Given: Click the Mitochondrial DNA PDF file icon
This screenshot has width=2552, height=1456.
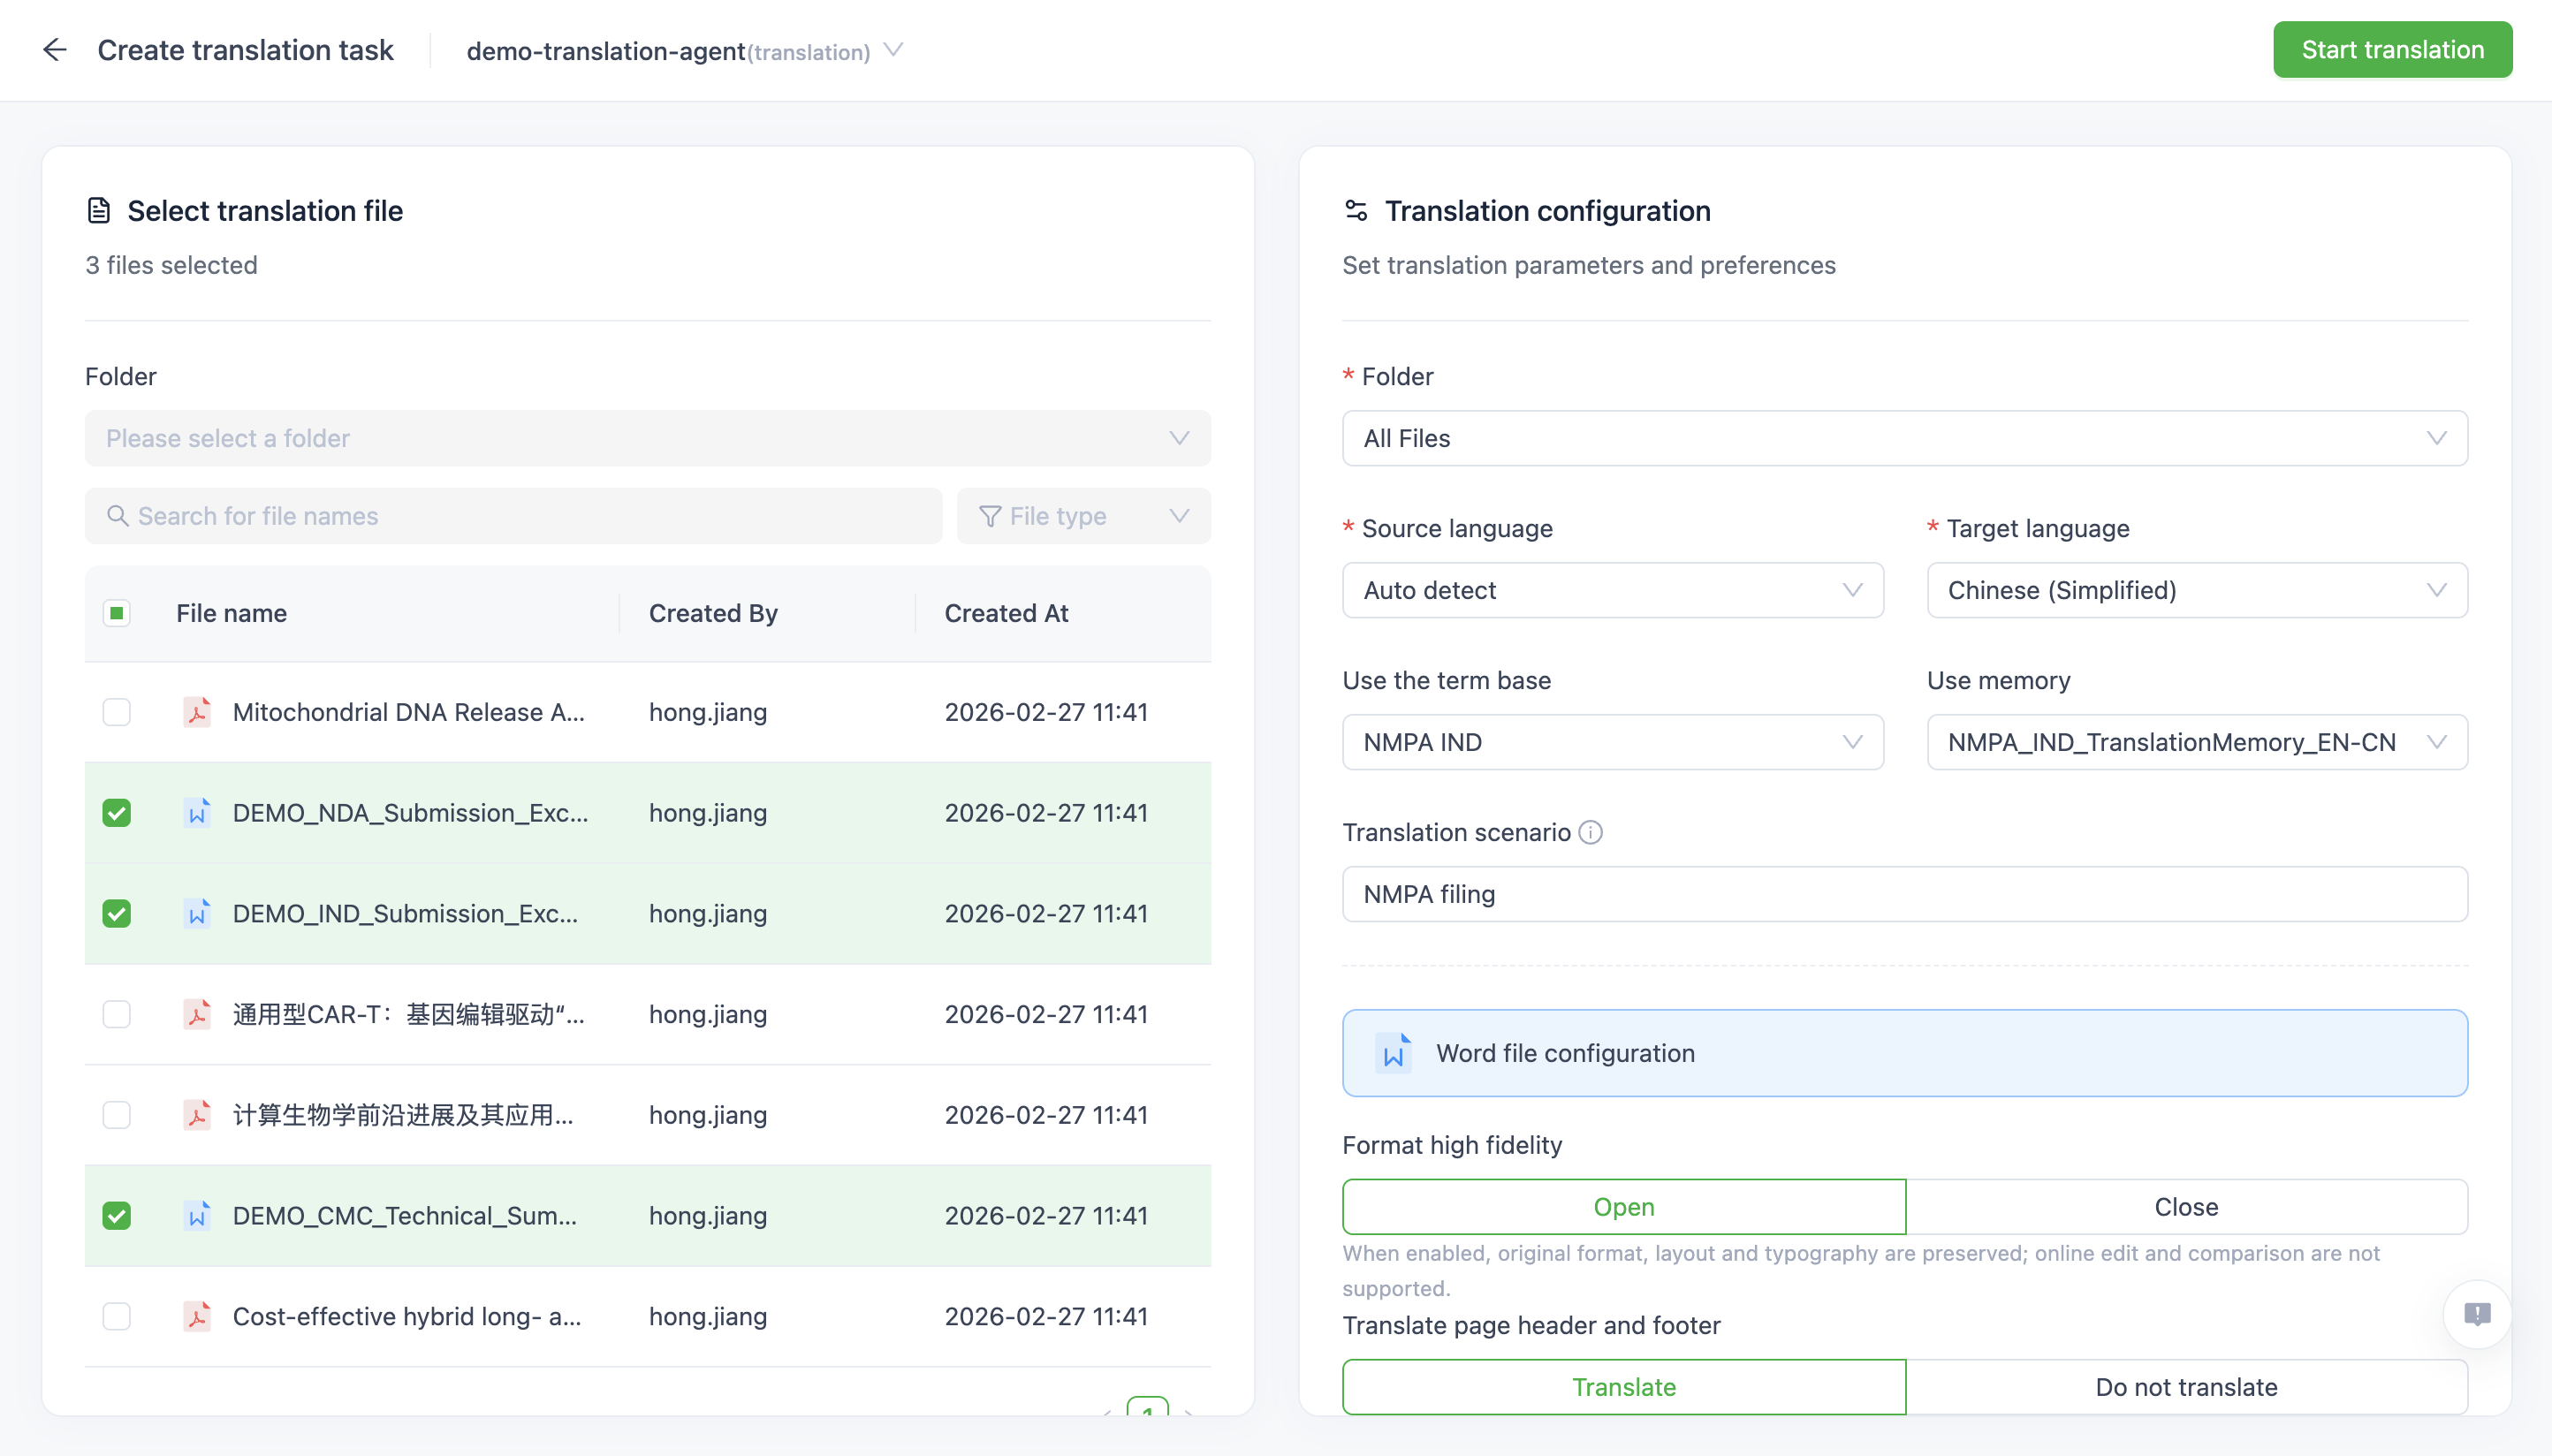Looking at the screenshot, I should 197,712.
